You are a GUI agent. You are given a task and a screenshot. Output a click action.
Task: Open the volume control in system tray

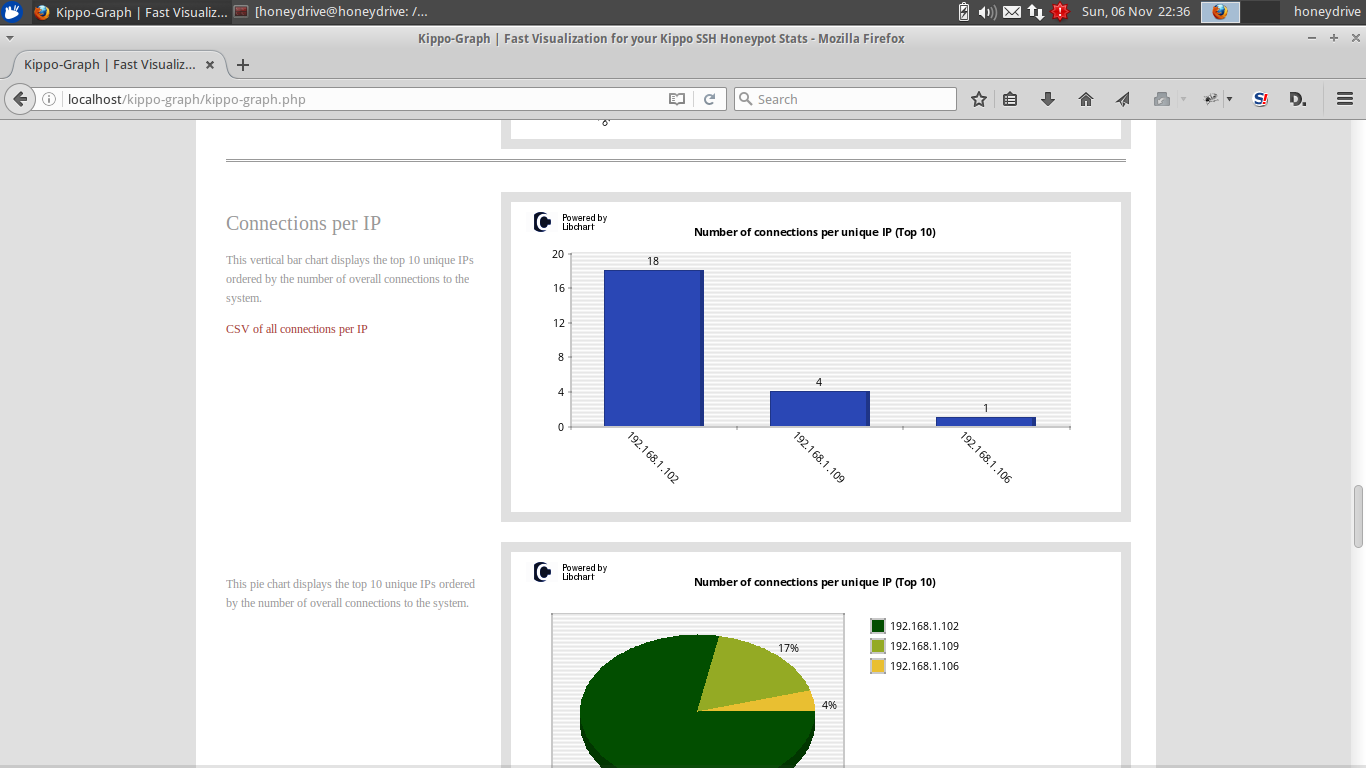tap(987, 12)
